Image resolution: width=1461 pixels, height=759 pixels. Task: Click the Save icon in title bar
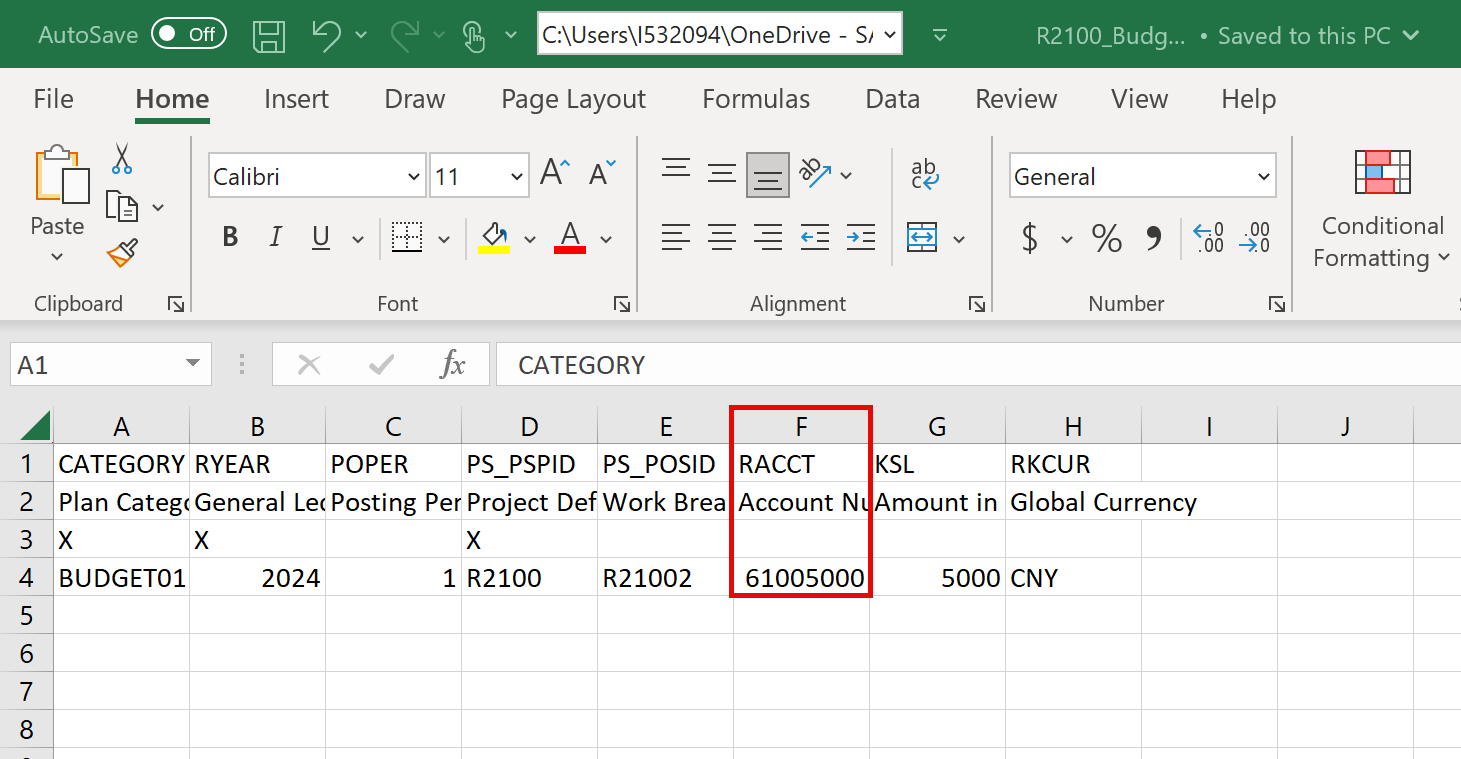pos(269,35)
